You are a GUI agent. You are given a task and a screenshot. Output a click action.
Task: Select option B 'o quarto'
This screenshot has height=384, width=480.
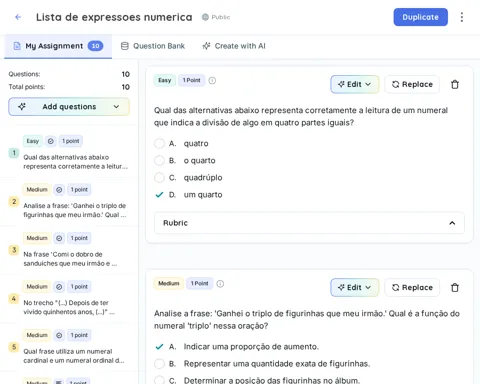click(x=159, y=161)
